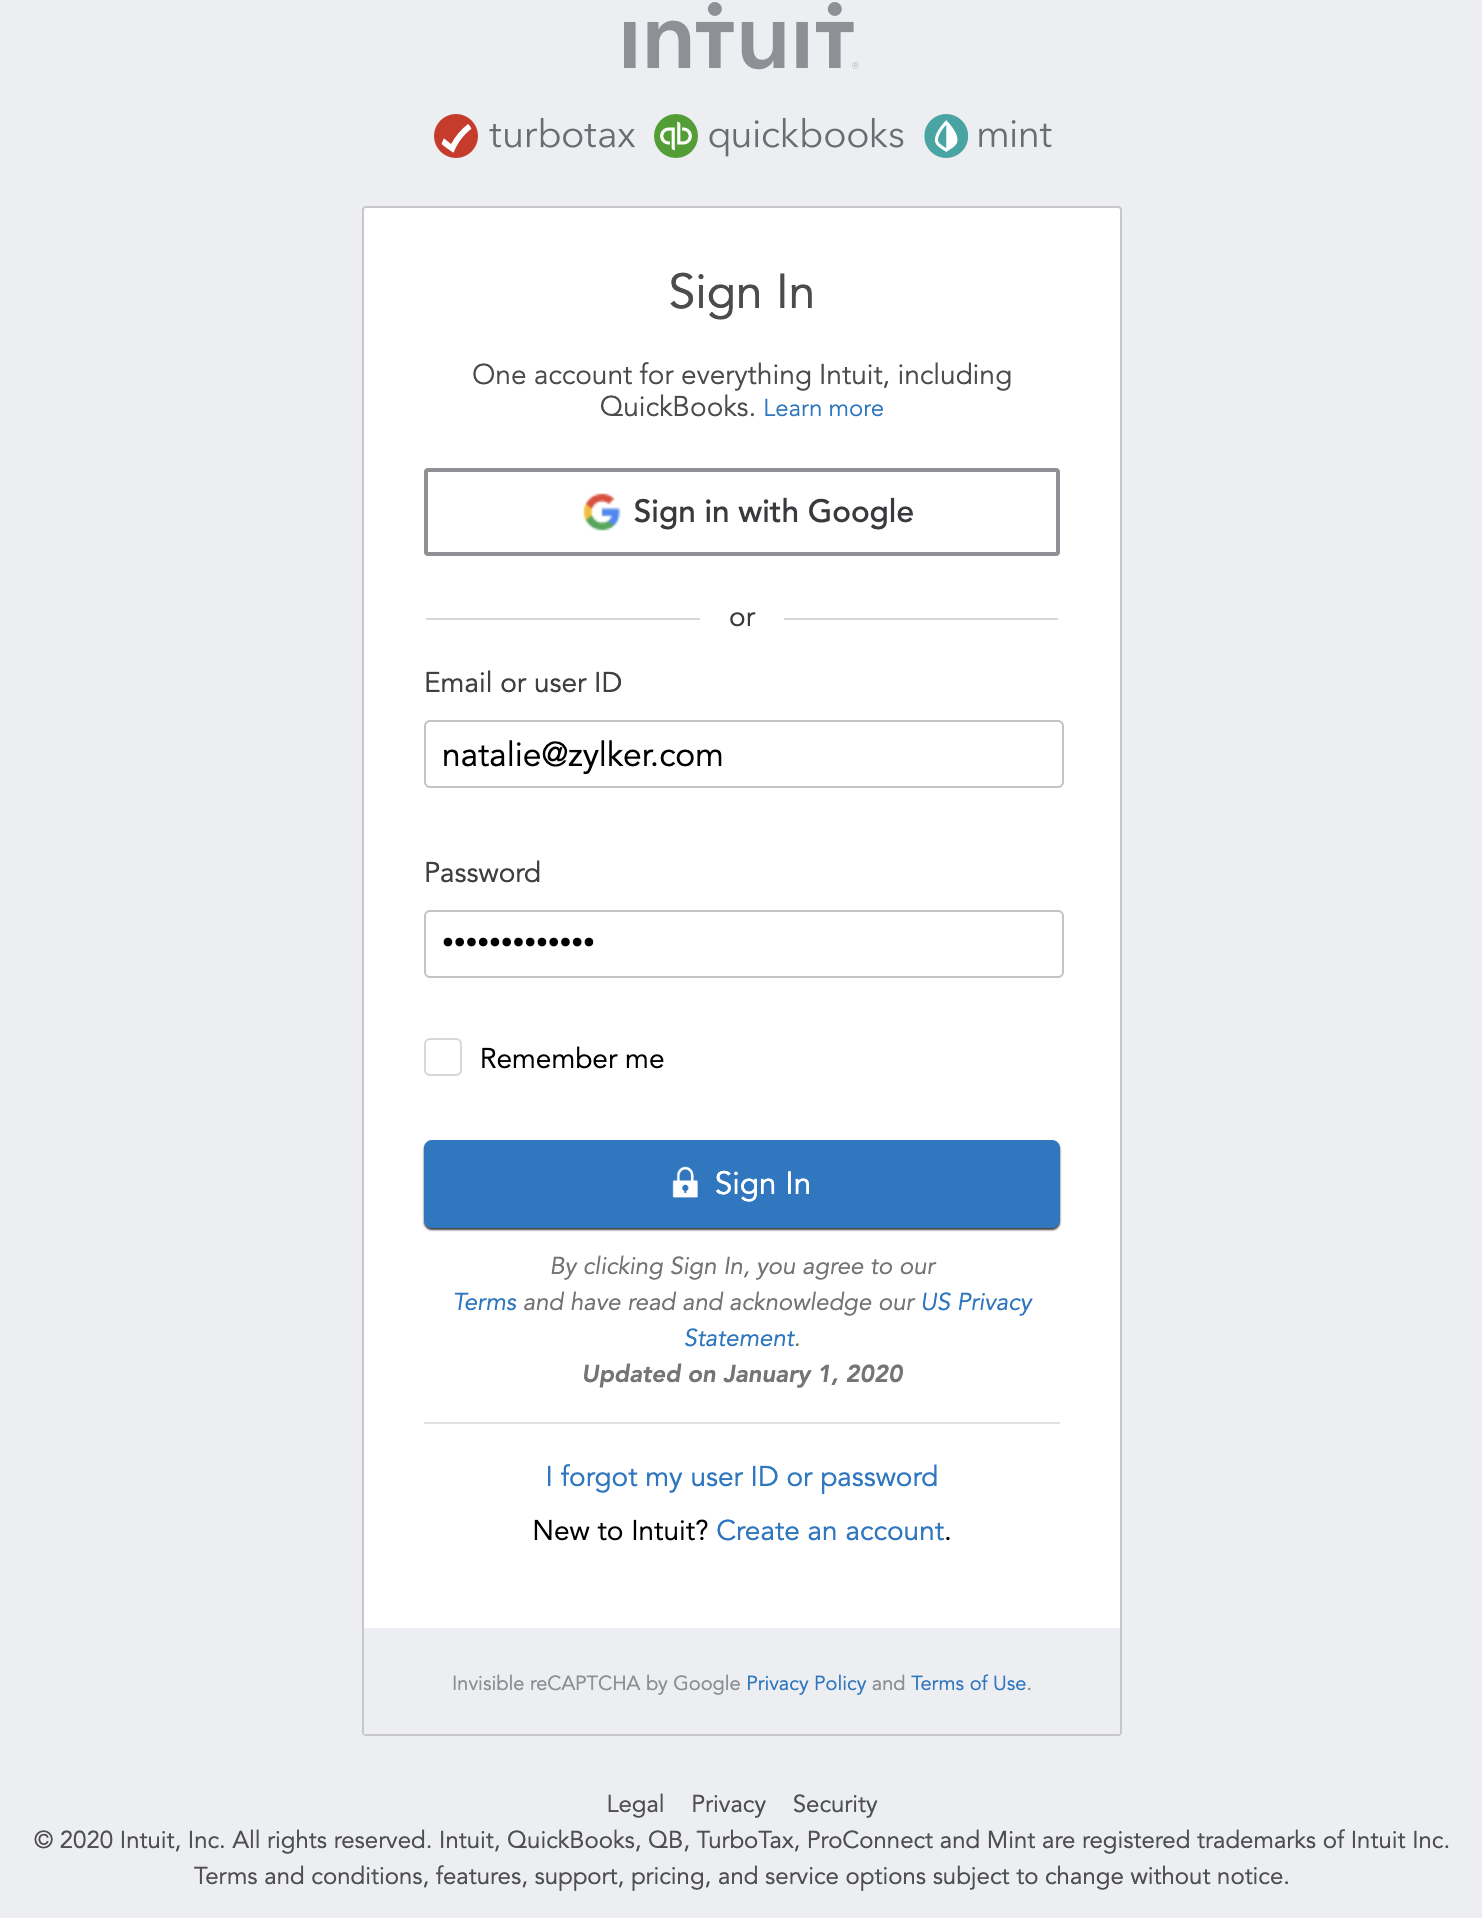
Task: Click into the Password field
Action: coord(743,943)
